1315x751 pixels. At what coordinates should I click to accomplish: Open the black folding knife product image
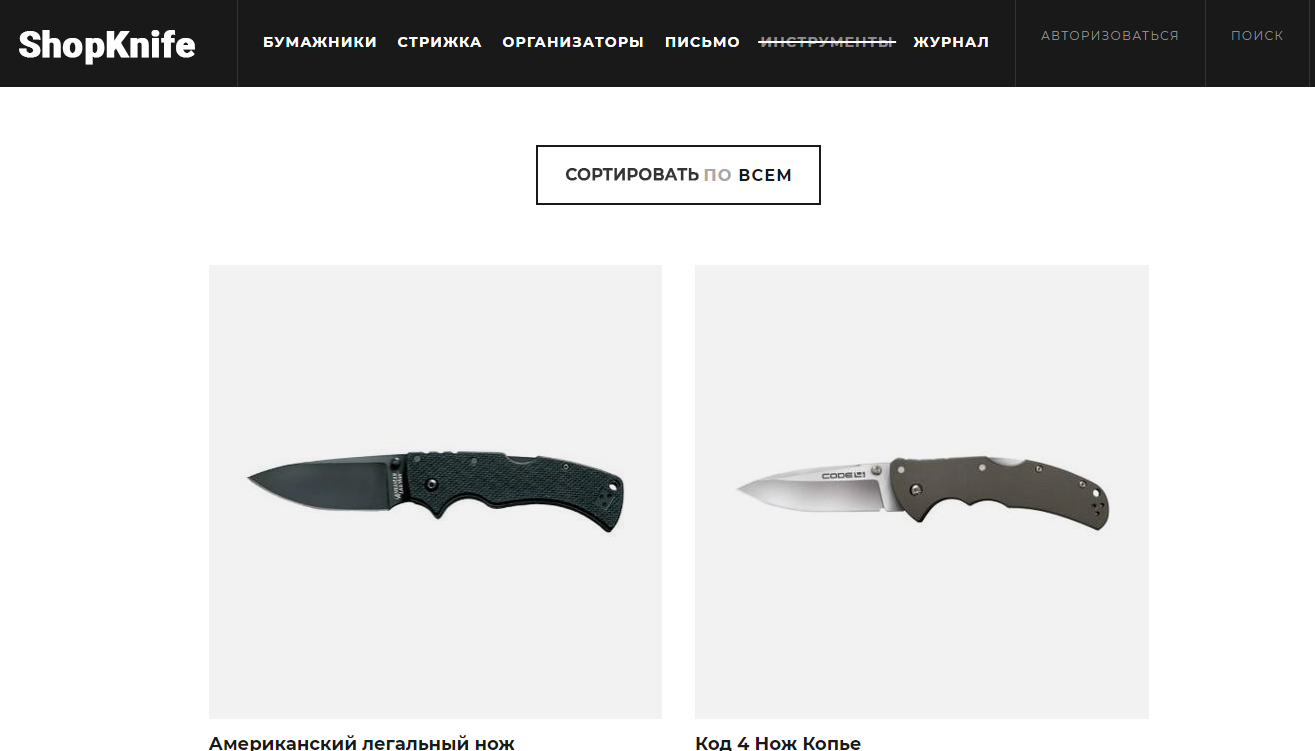435,492
